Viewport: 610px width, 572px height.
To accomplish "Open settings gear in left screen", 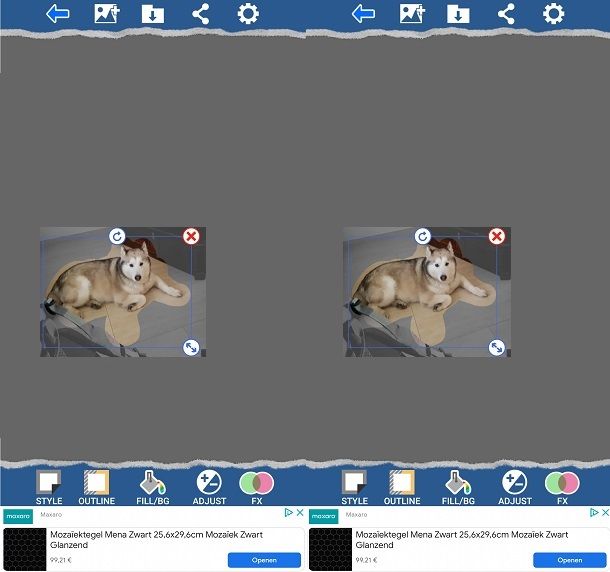I will (x=248, y=14).
